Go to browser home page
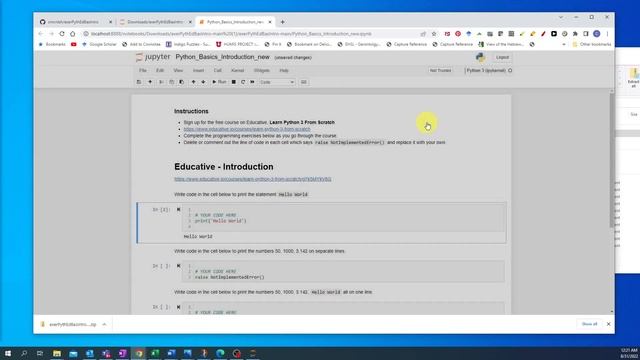This screenshot has width=640, height=360. pyautogui.click(x=73, y=34)
